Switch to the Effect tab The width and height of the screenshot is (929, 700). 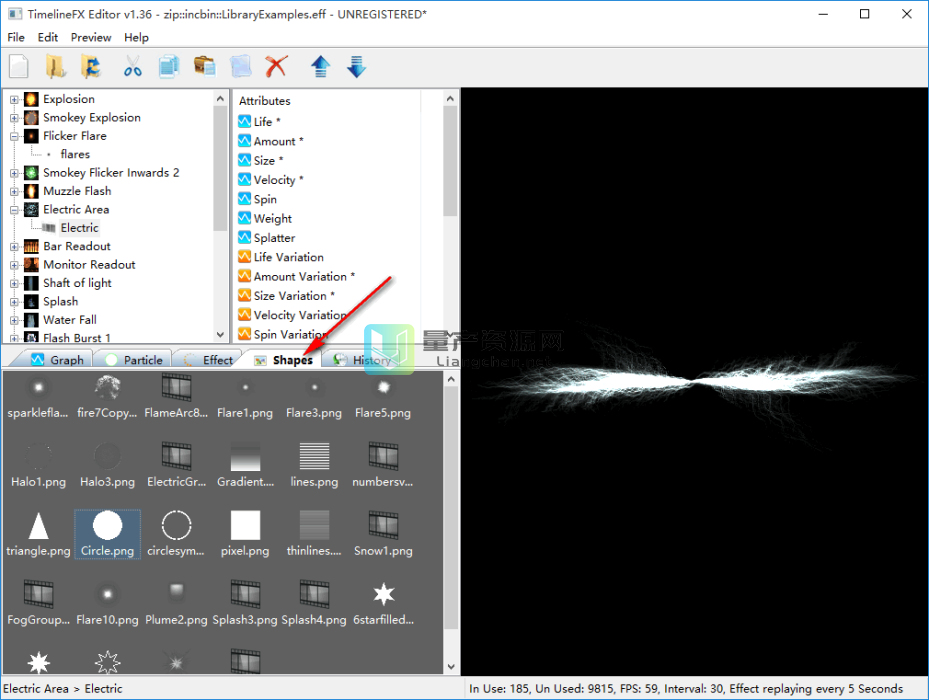pyautogui.click(x=209, y=360)
